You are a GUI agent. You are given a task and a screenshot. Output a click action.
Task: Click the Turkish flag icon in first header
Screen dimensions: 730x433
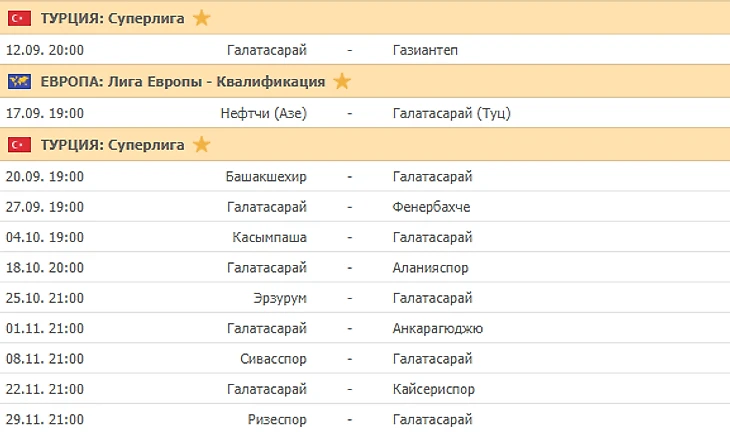[18, 18]
